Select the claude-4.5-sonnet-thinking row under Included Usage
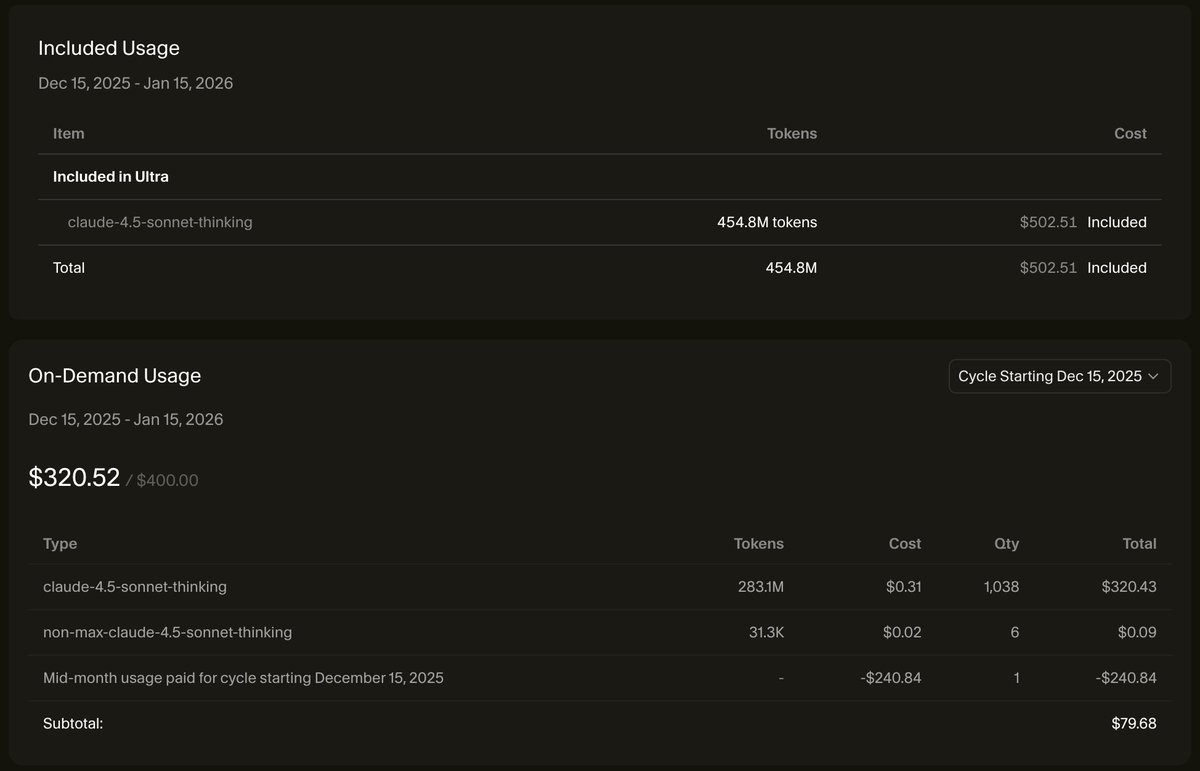This screenshot has width=1200, height=771. coord(160,222)
